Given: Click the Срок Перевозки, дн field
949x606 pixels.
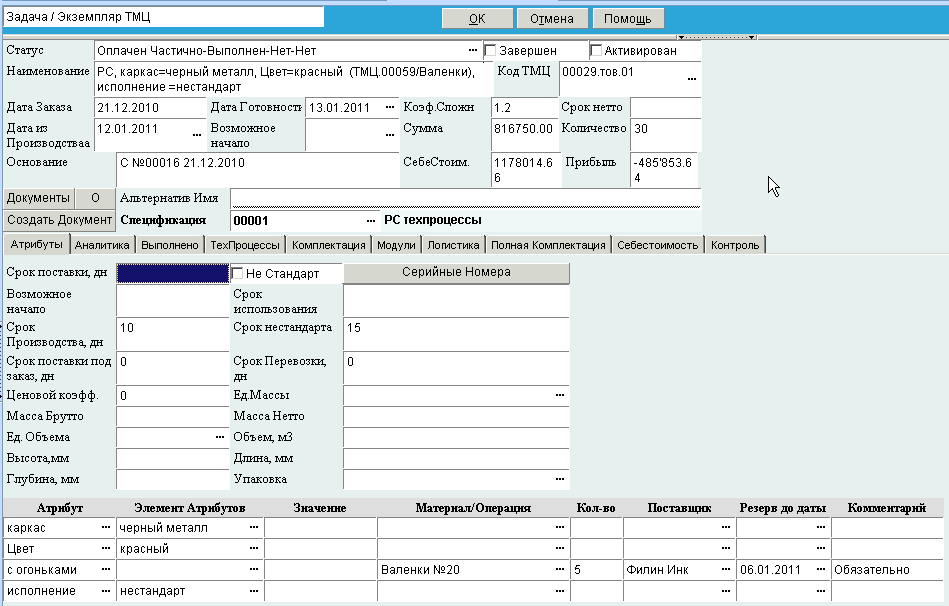Looking at the screenshot, I should [x=456, y=368].
